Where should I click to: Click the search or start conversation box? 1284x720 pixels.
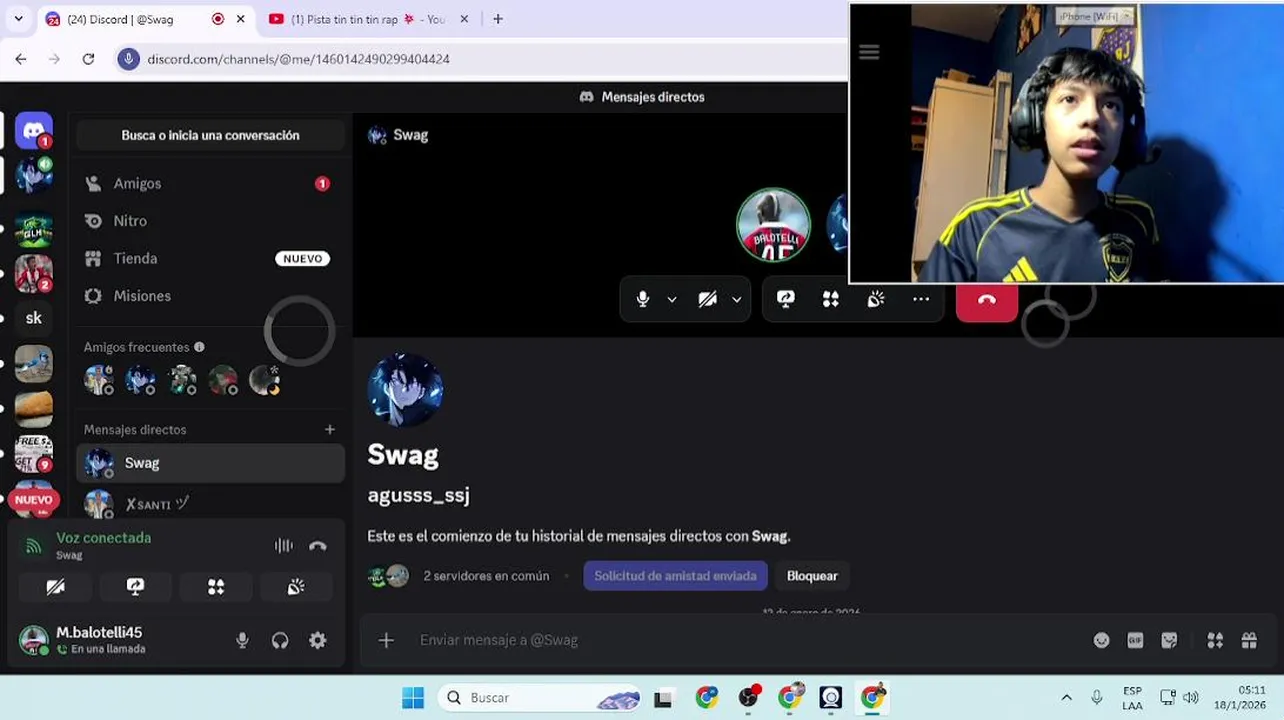(x=210, y=135)
